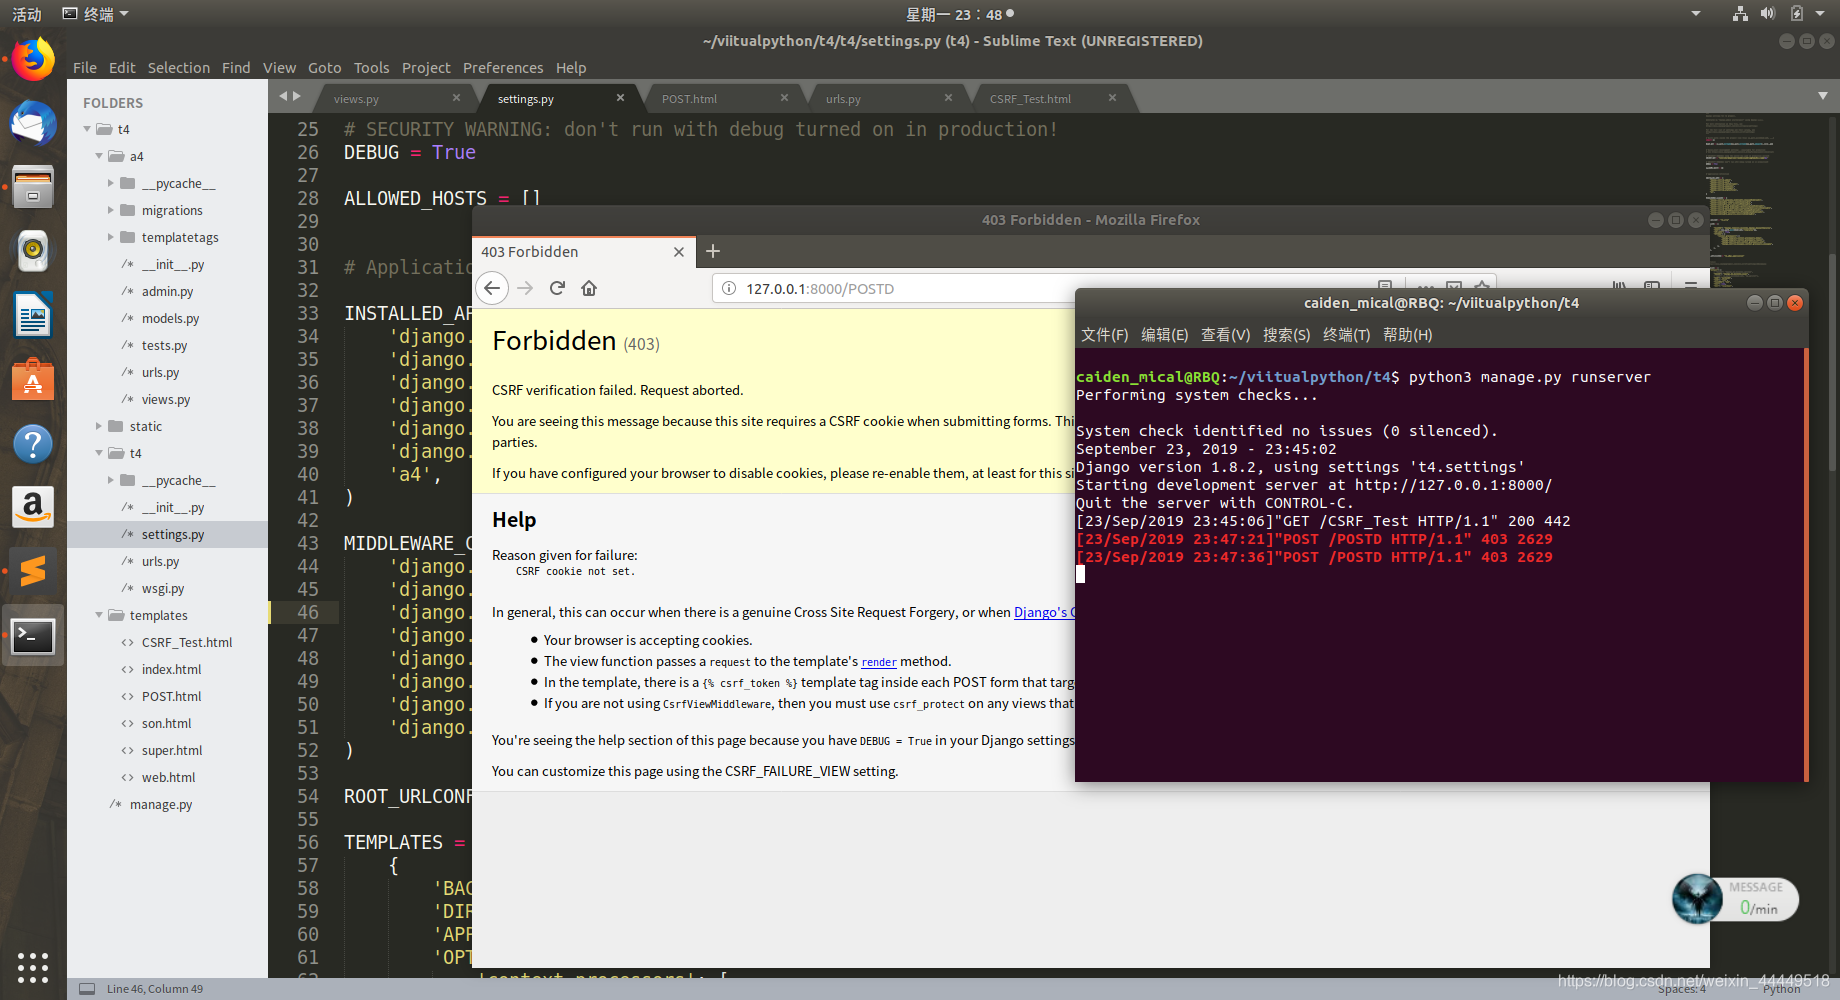Collapse the inner t4 project folder
1840x1000 pixels.
point(99,453)
